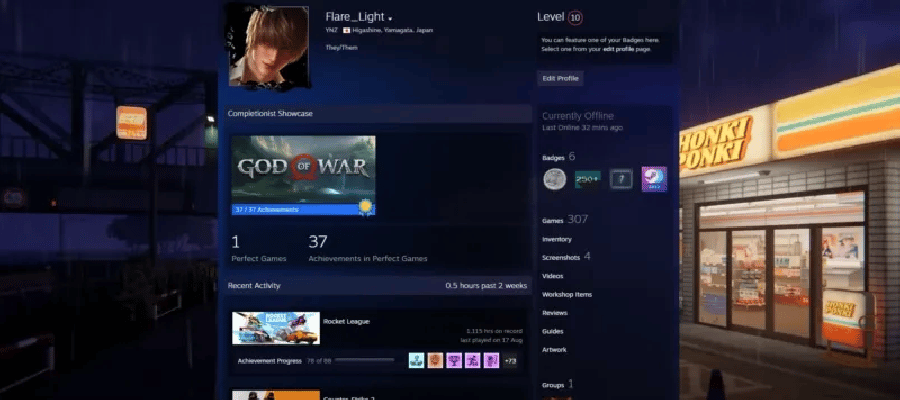The image size is (900, 400).
Task: Click the perfect game sun badge icon
Action: [365, 206]
